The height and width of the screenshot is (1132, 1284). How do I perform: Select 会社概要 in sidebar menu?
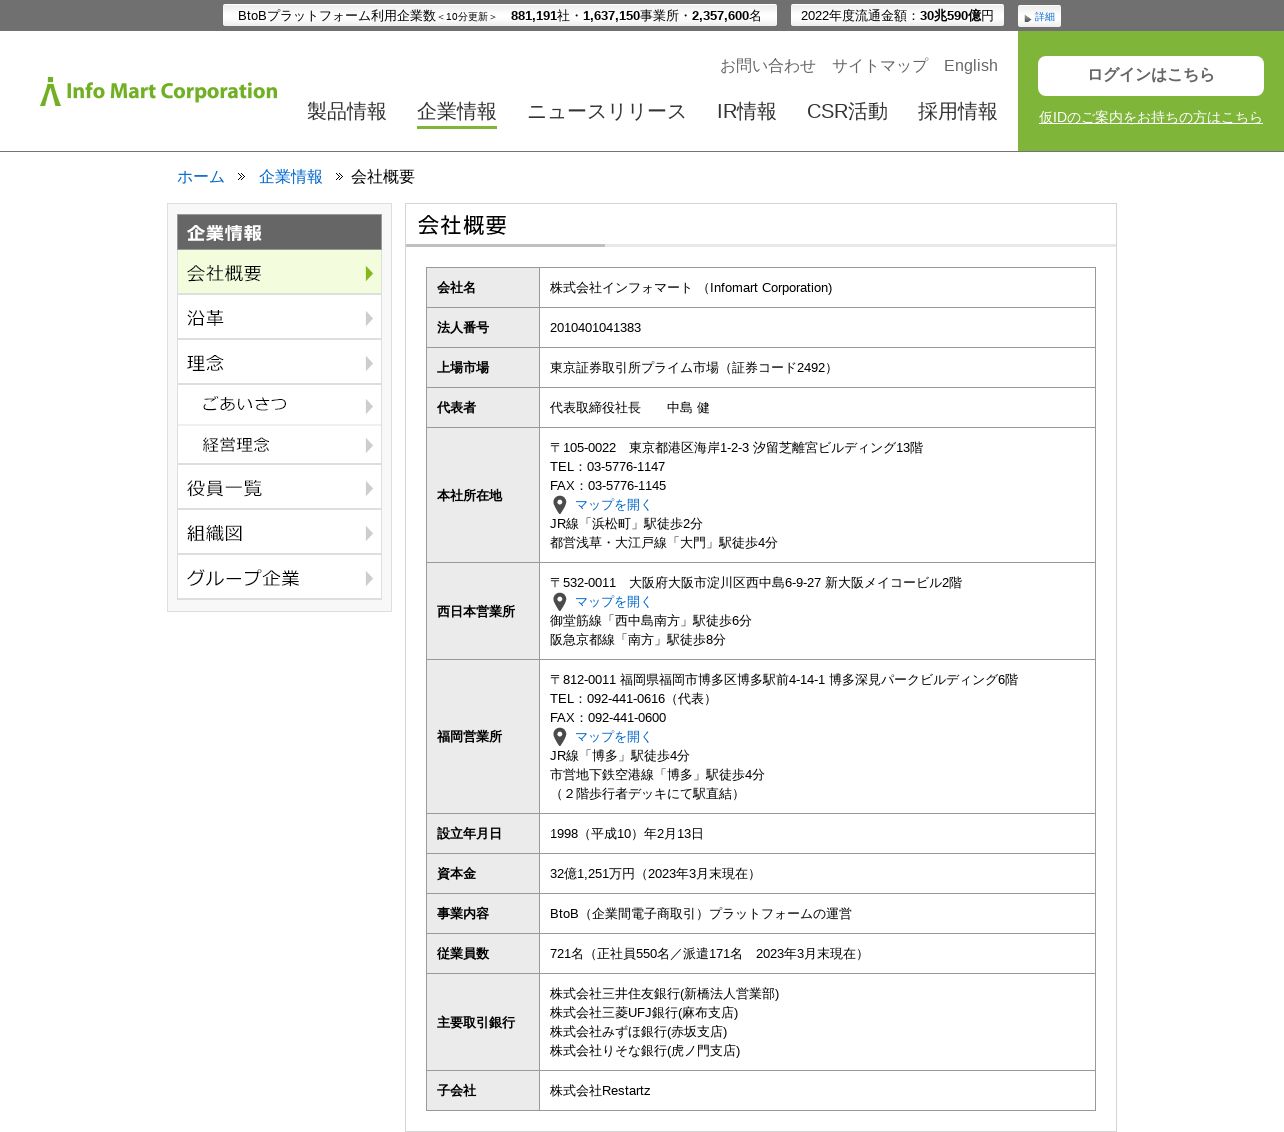tap(279, 273)
